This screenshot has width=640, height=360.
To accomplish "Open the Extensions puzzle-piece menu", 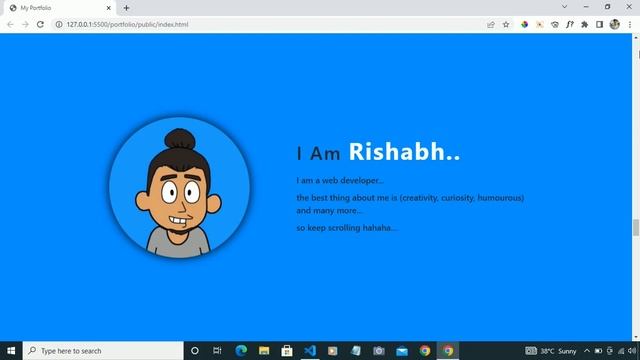I will 584,24.
